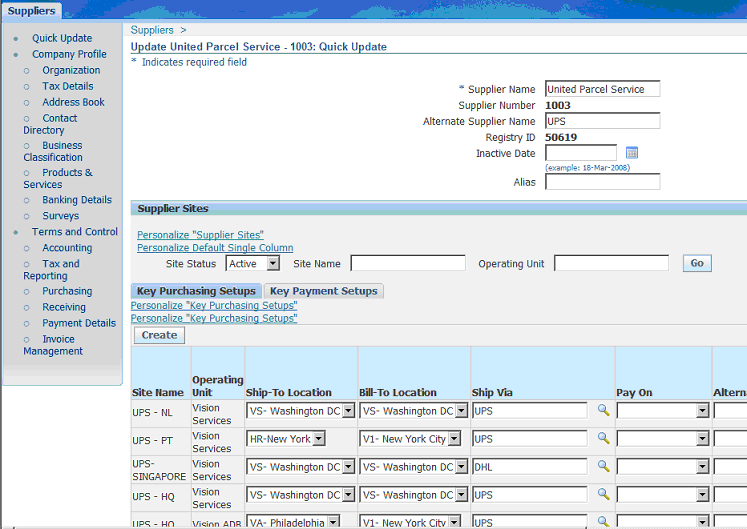
Task: Focus the Supplier Name field
Action: [x=602, y=89]
